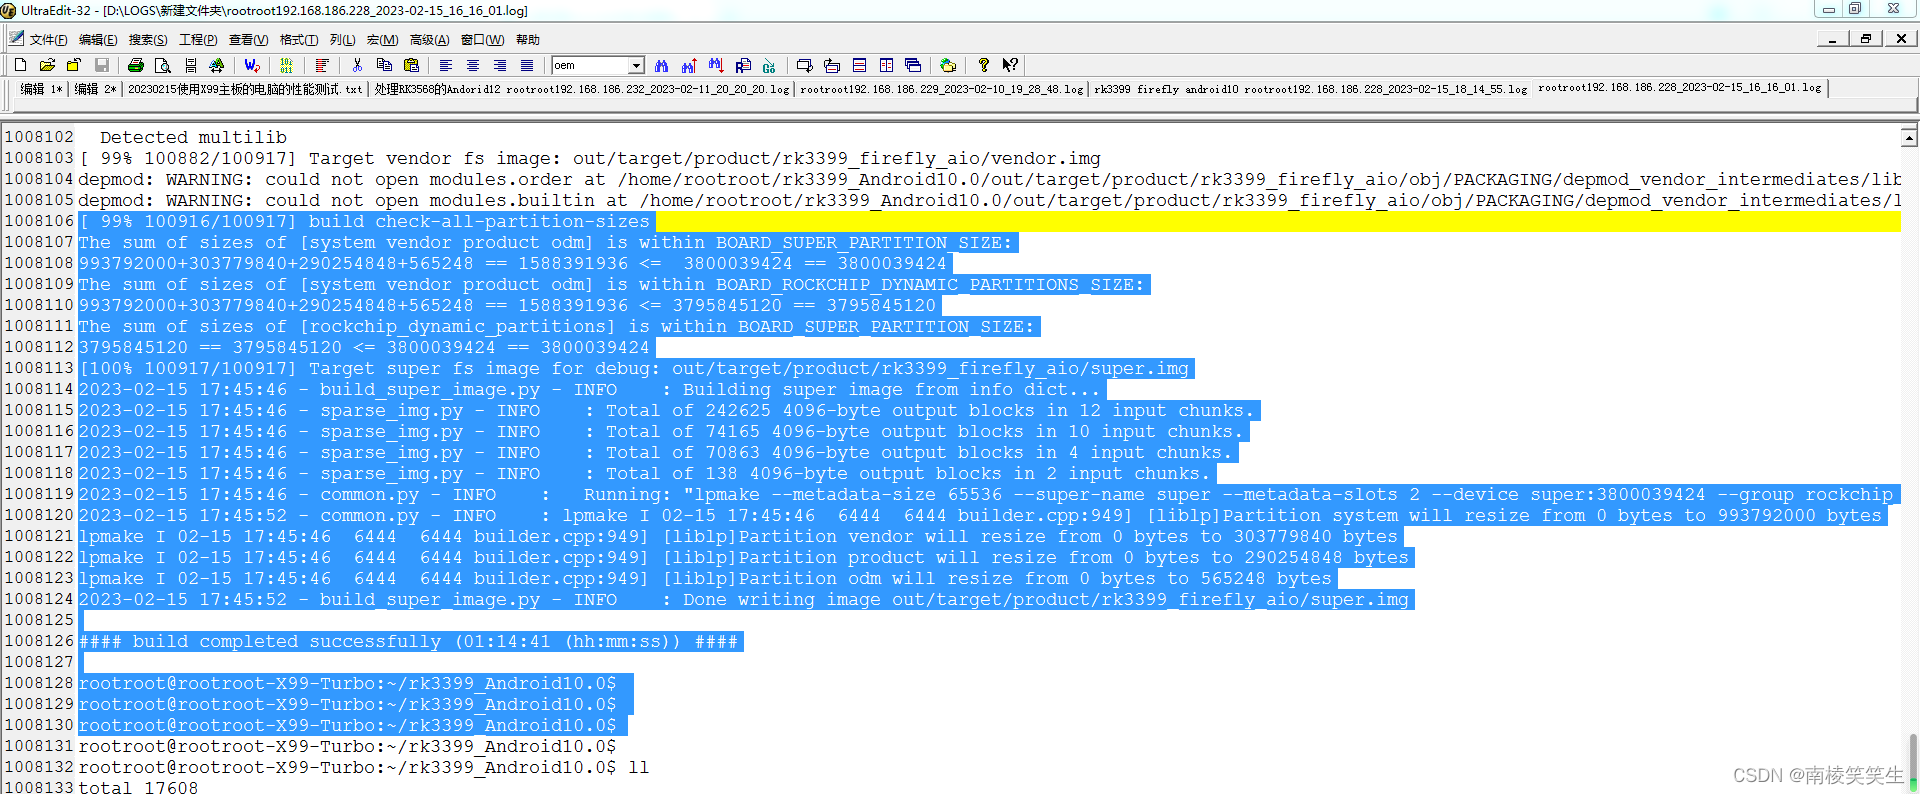
Task: Click the Go To line icon
Action: [769, 65]
